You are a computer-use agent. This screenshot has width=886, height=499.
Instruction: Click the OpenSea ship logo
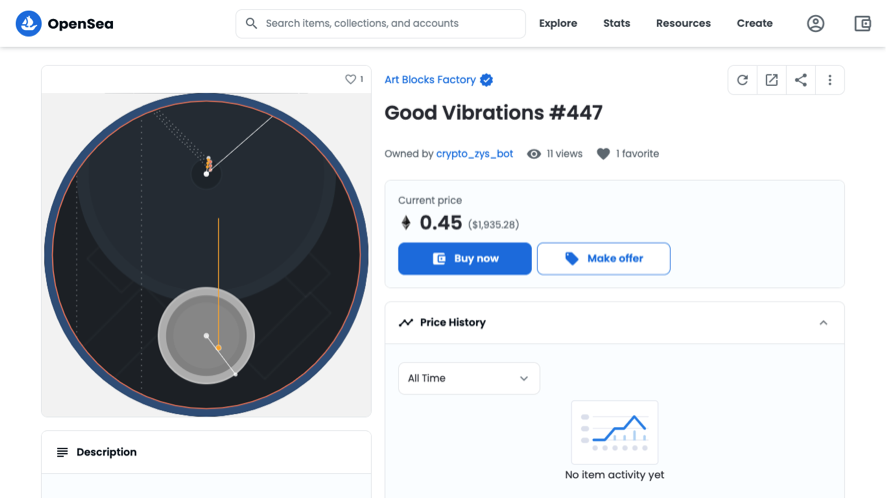point(28,24)
